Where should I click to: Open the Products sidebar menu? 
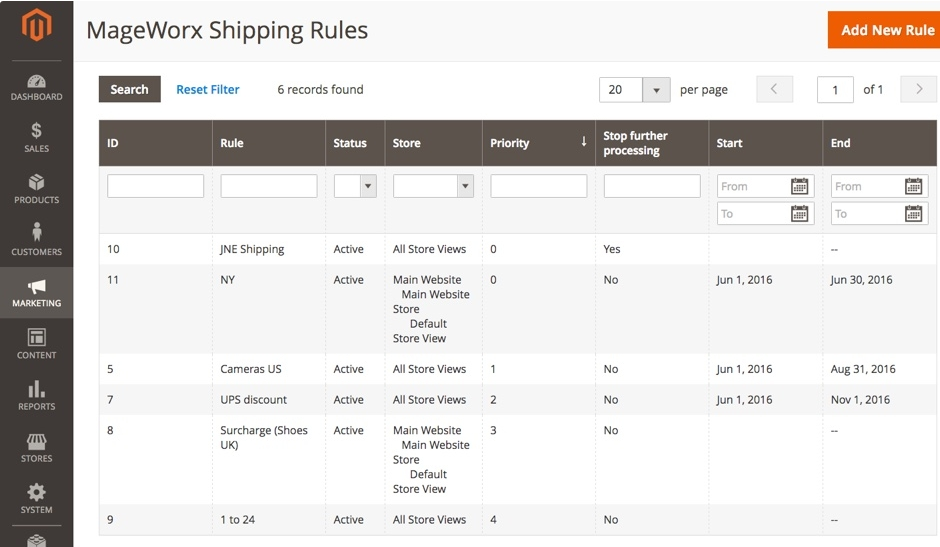pyautogui.click(x=37, y=189)
